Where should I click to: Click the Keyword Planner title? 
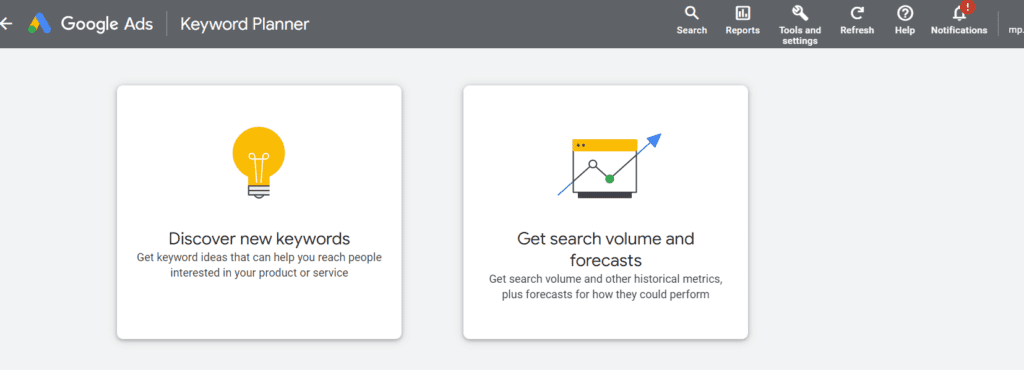pos(245,25)
